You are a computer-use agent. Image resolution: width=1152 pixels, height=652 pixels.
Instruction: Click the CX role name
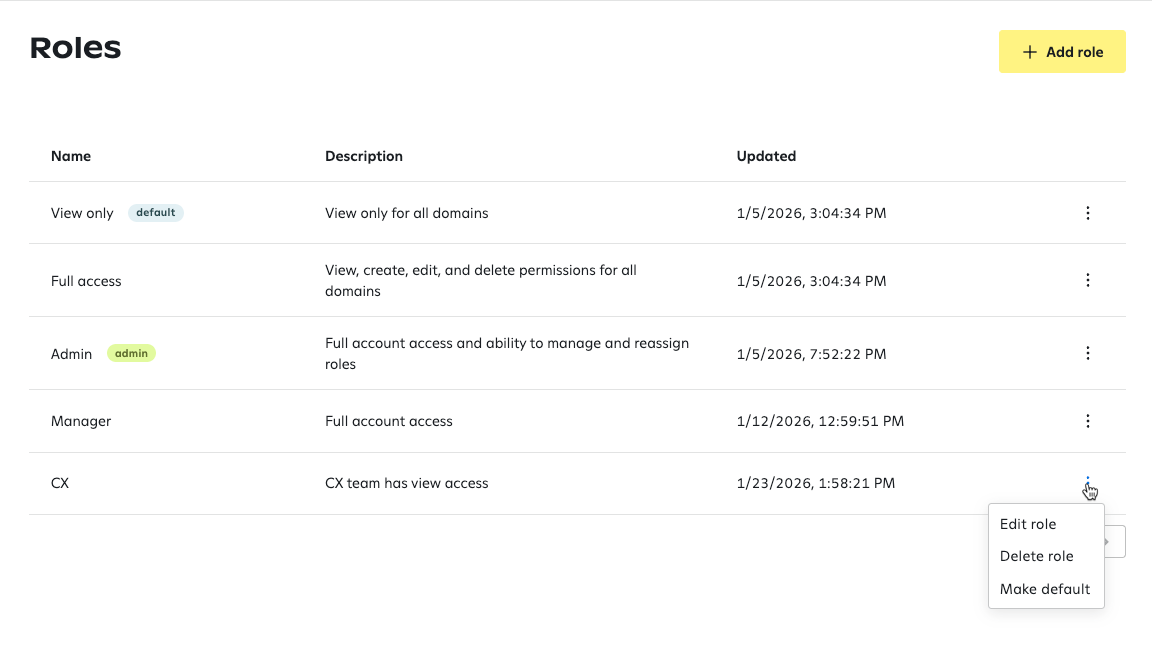tap(60, 483)
